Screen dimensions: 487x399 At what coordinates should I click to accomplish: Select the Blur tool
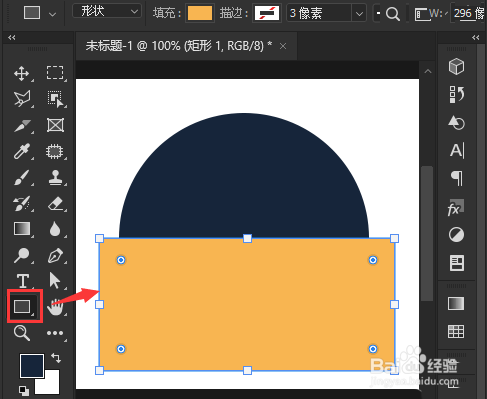(55, 229)
